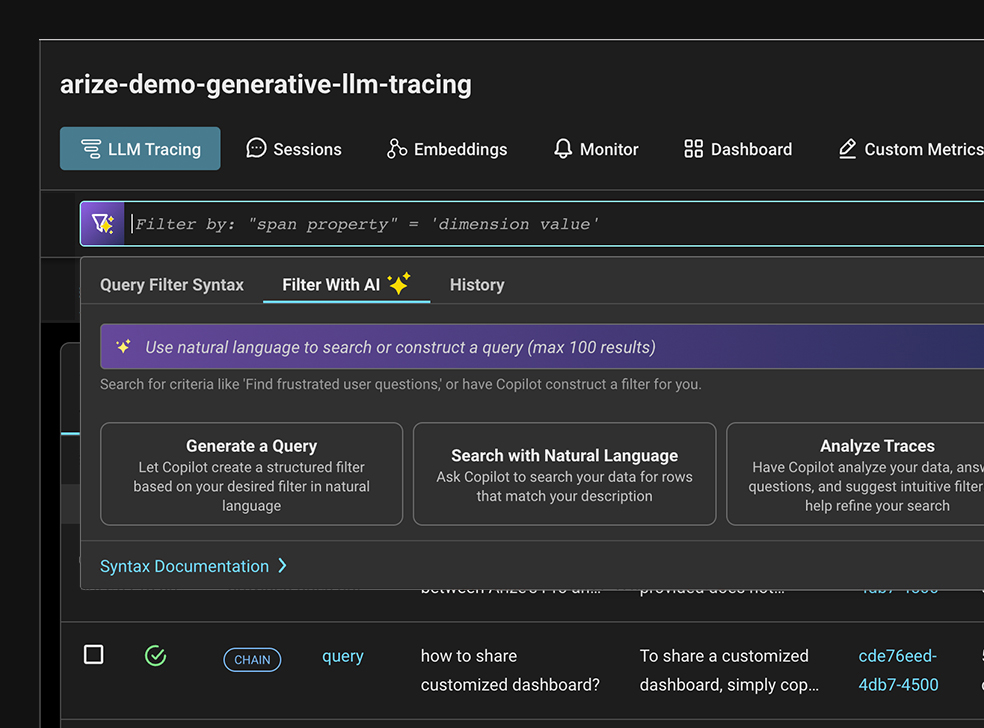Open the 'query' span name link
The image size is (984, 728).
tap(342, 657)
